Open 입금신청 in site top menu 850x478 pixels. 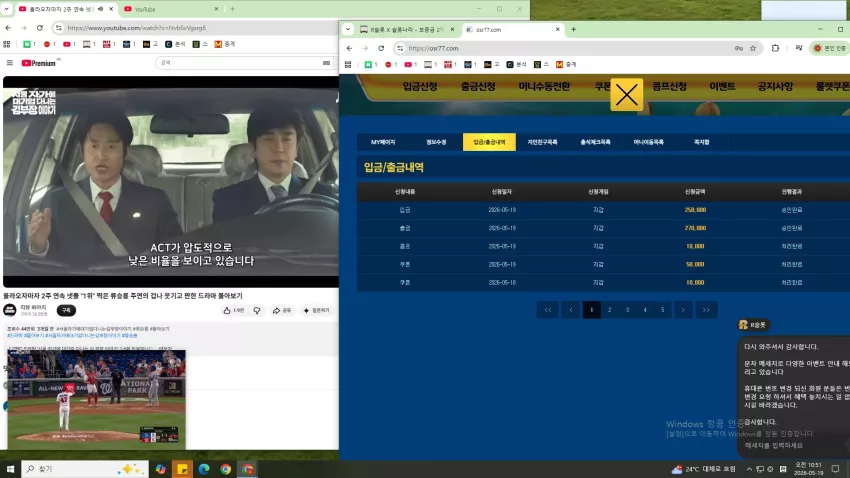pyautogui.click(x=420, y=86)
